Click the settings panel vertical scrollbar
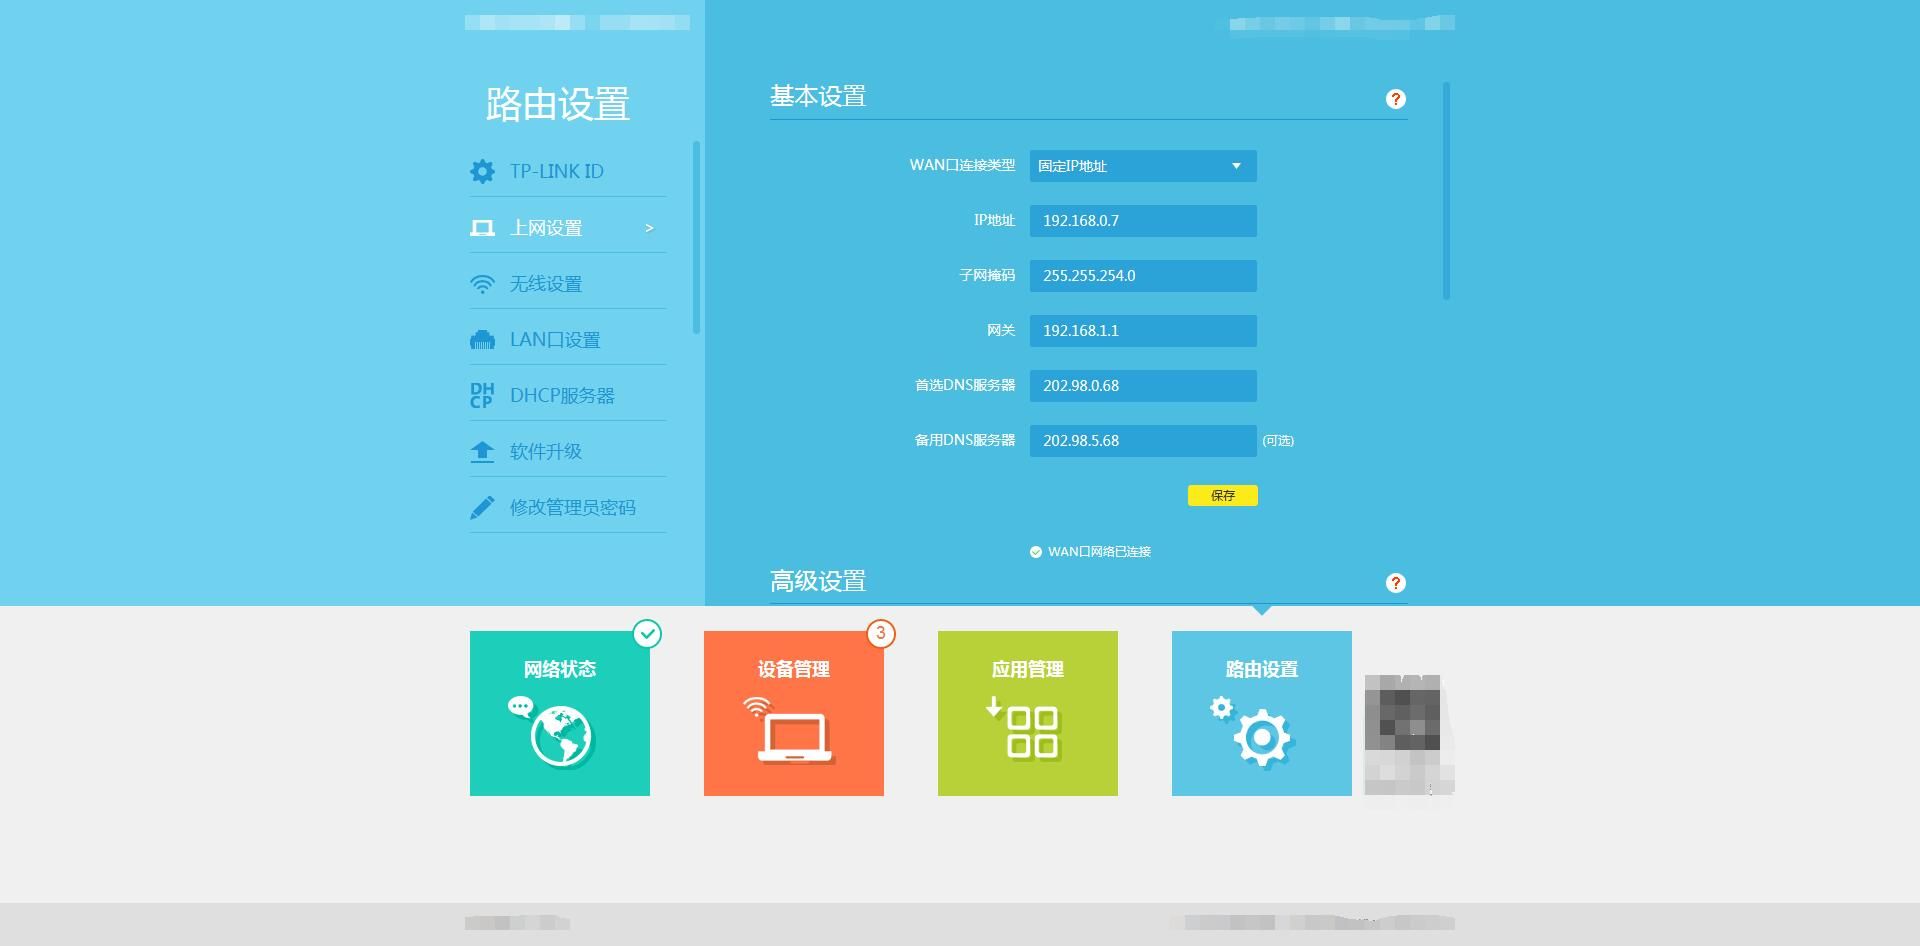Viewport: 1920px width, 946px height. [1446, 190]
